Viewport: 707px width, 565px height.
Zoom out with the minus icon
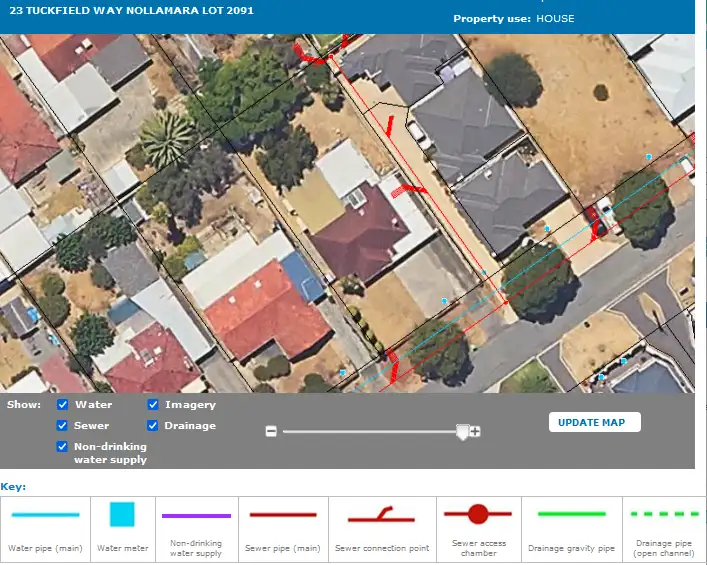click(x=271, y=432)
